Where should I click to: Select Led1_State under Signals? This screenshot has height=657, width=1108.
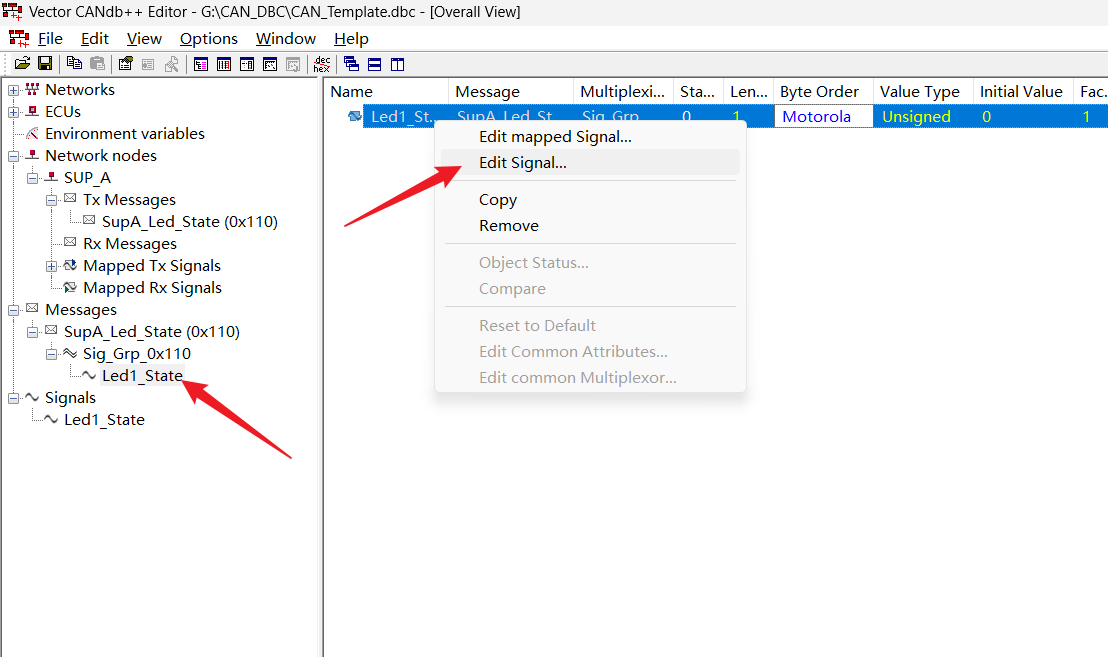point(104,420)
